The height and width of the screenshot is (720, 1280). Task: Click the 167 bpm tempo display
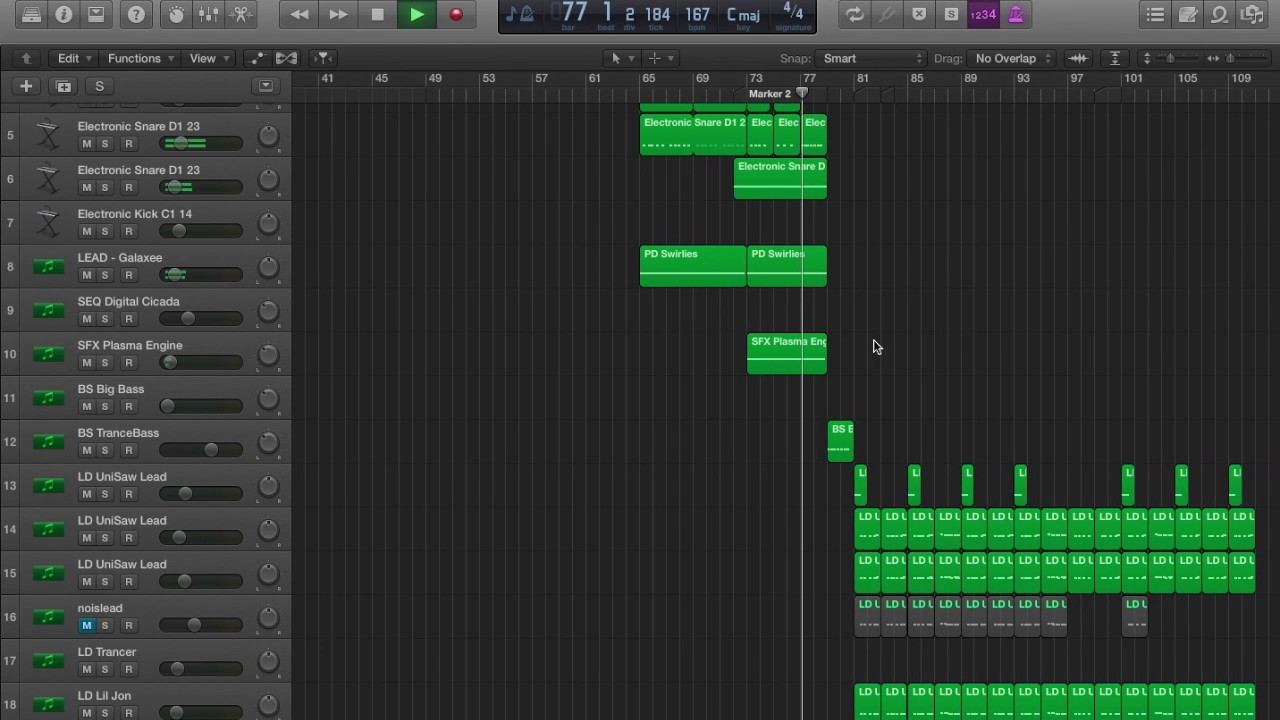pos(698,14)
